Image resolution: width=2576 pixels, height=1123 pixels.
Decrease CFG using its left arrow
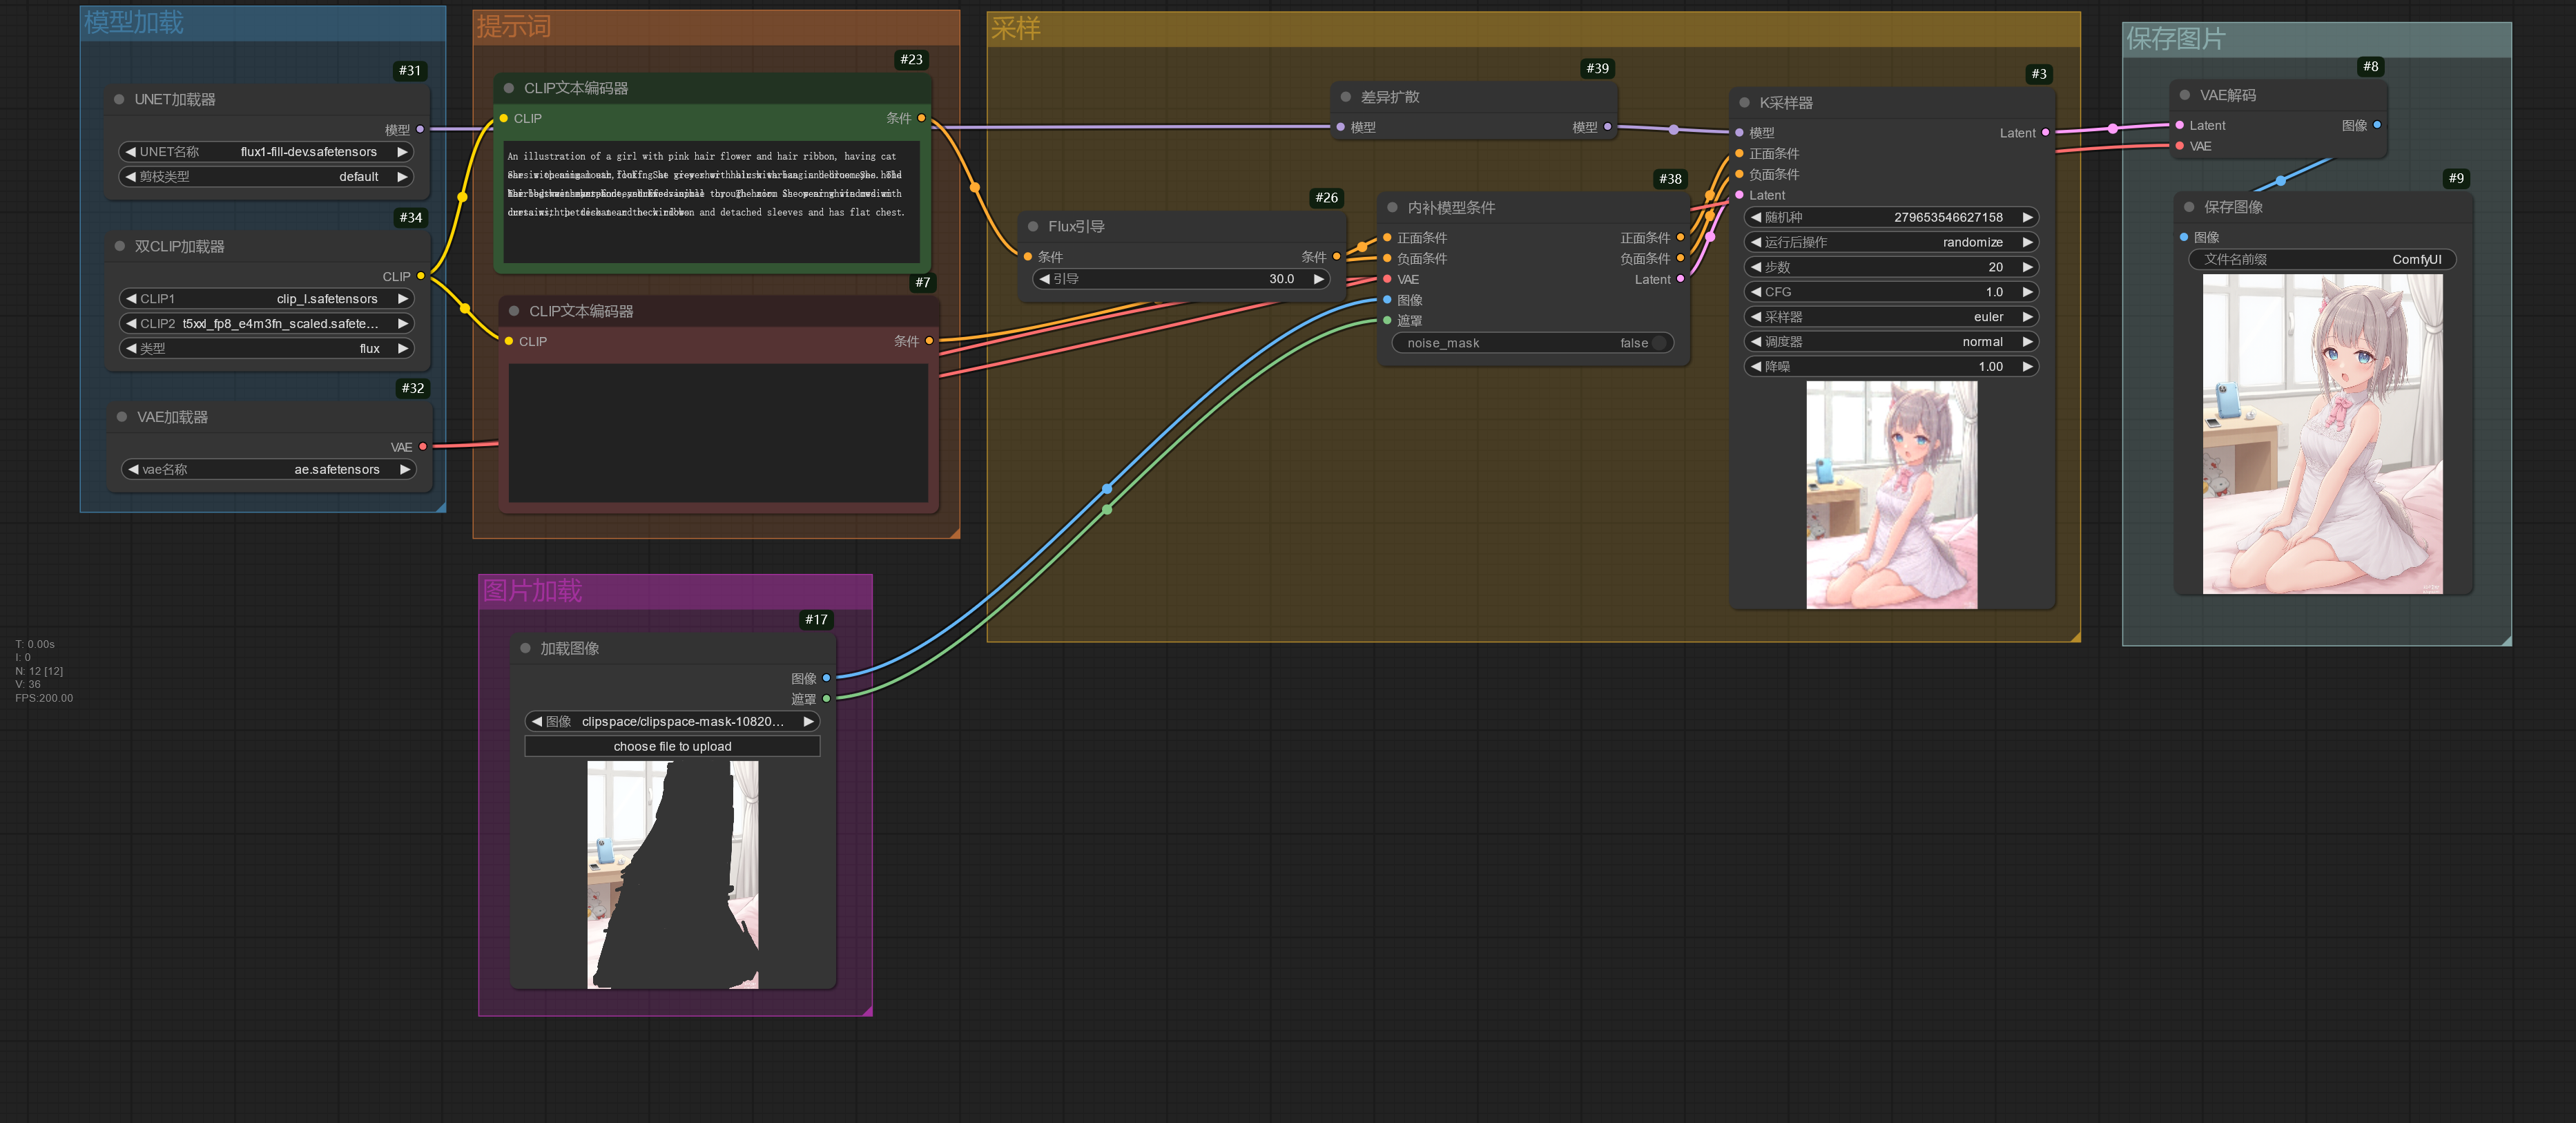click(x=1755, y=291)
